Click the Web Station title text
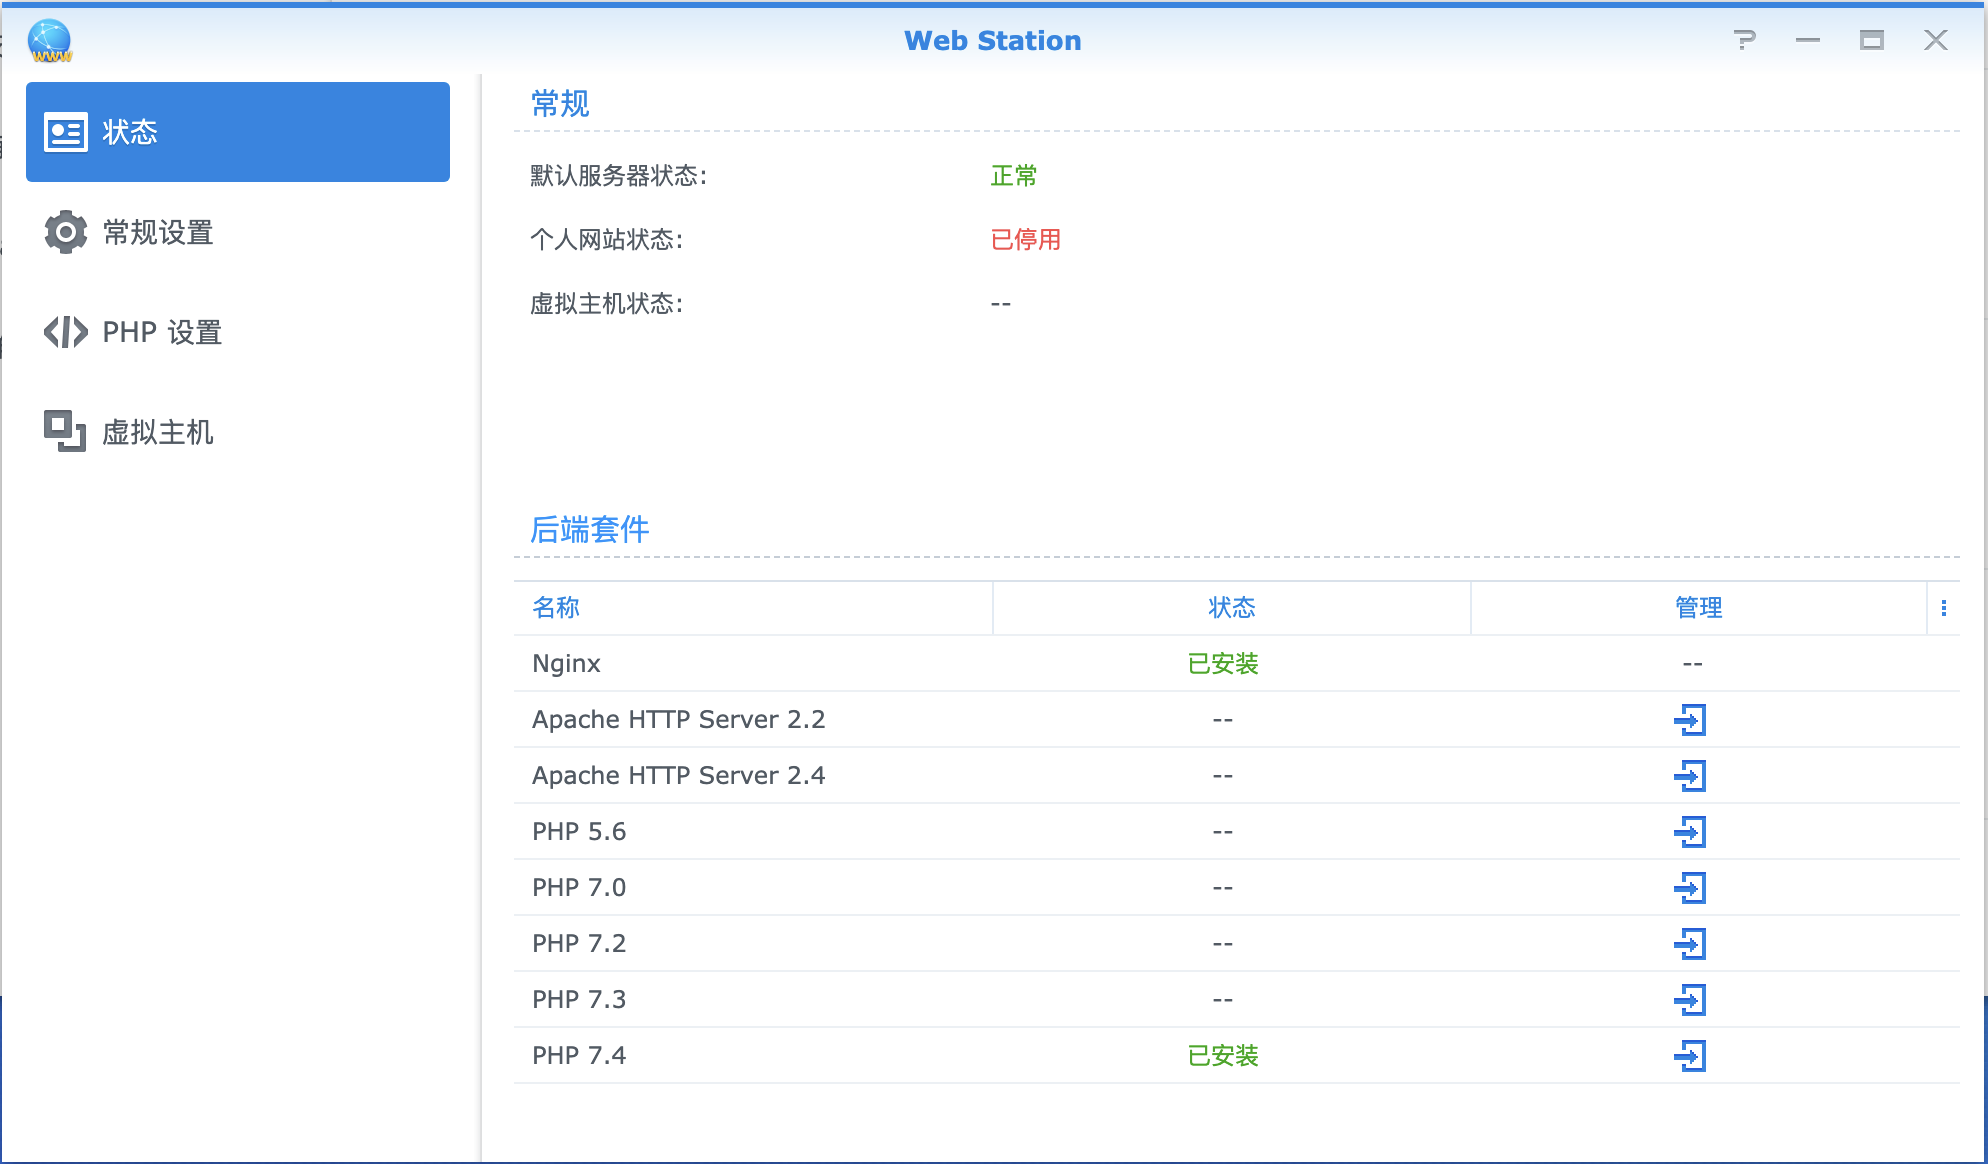 [x=993, y=40]
